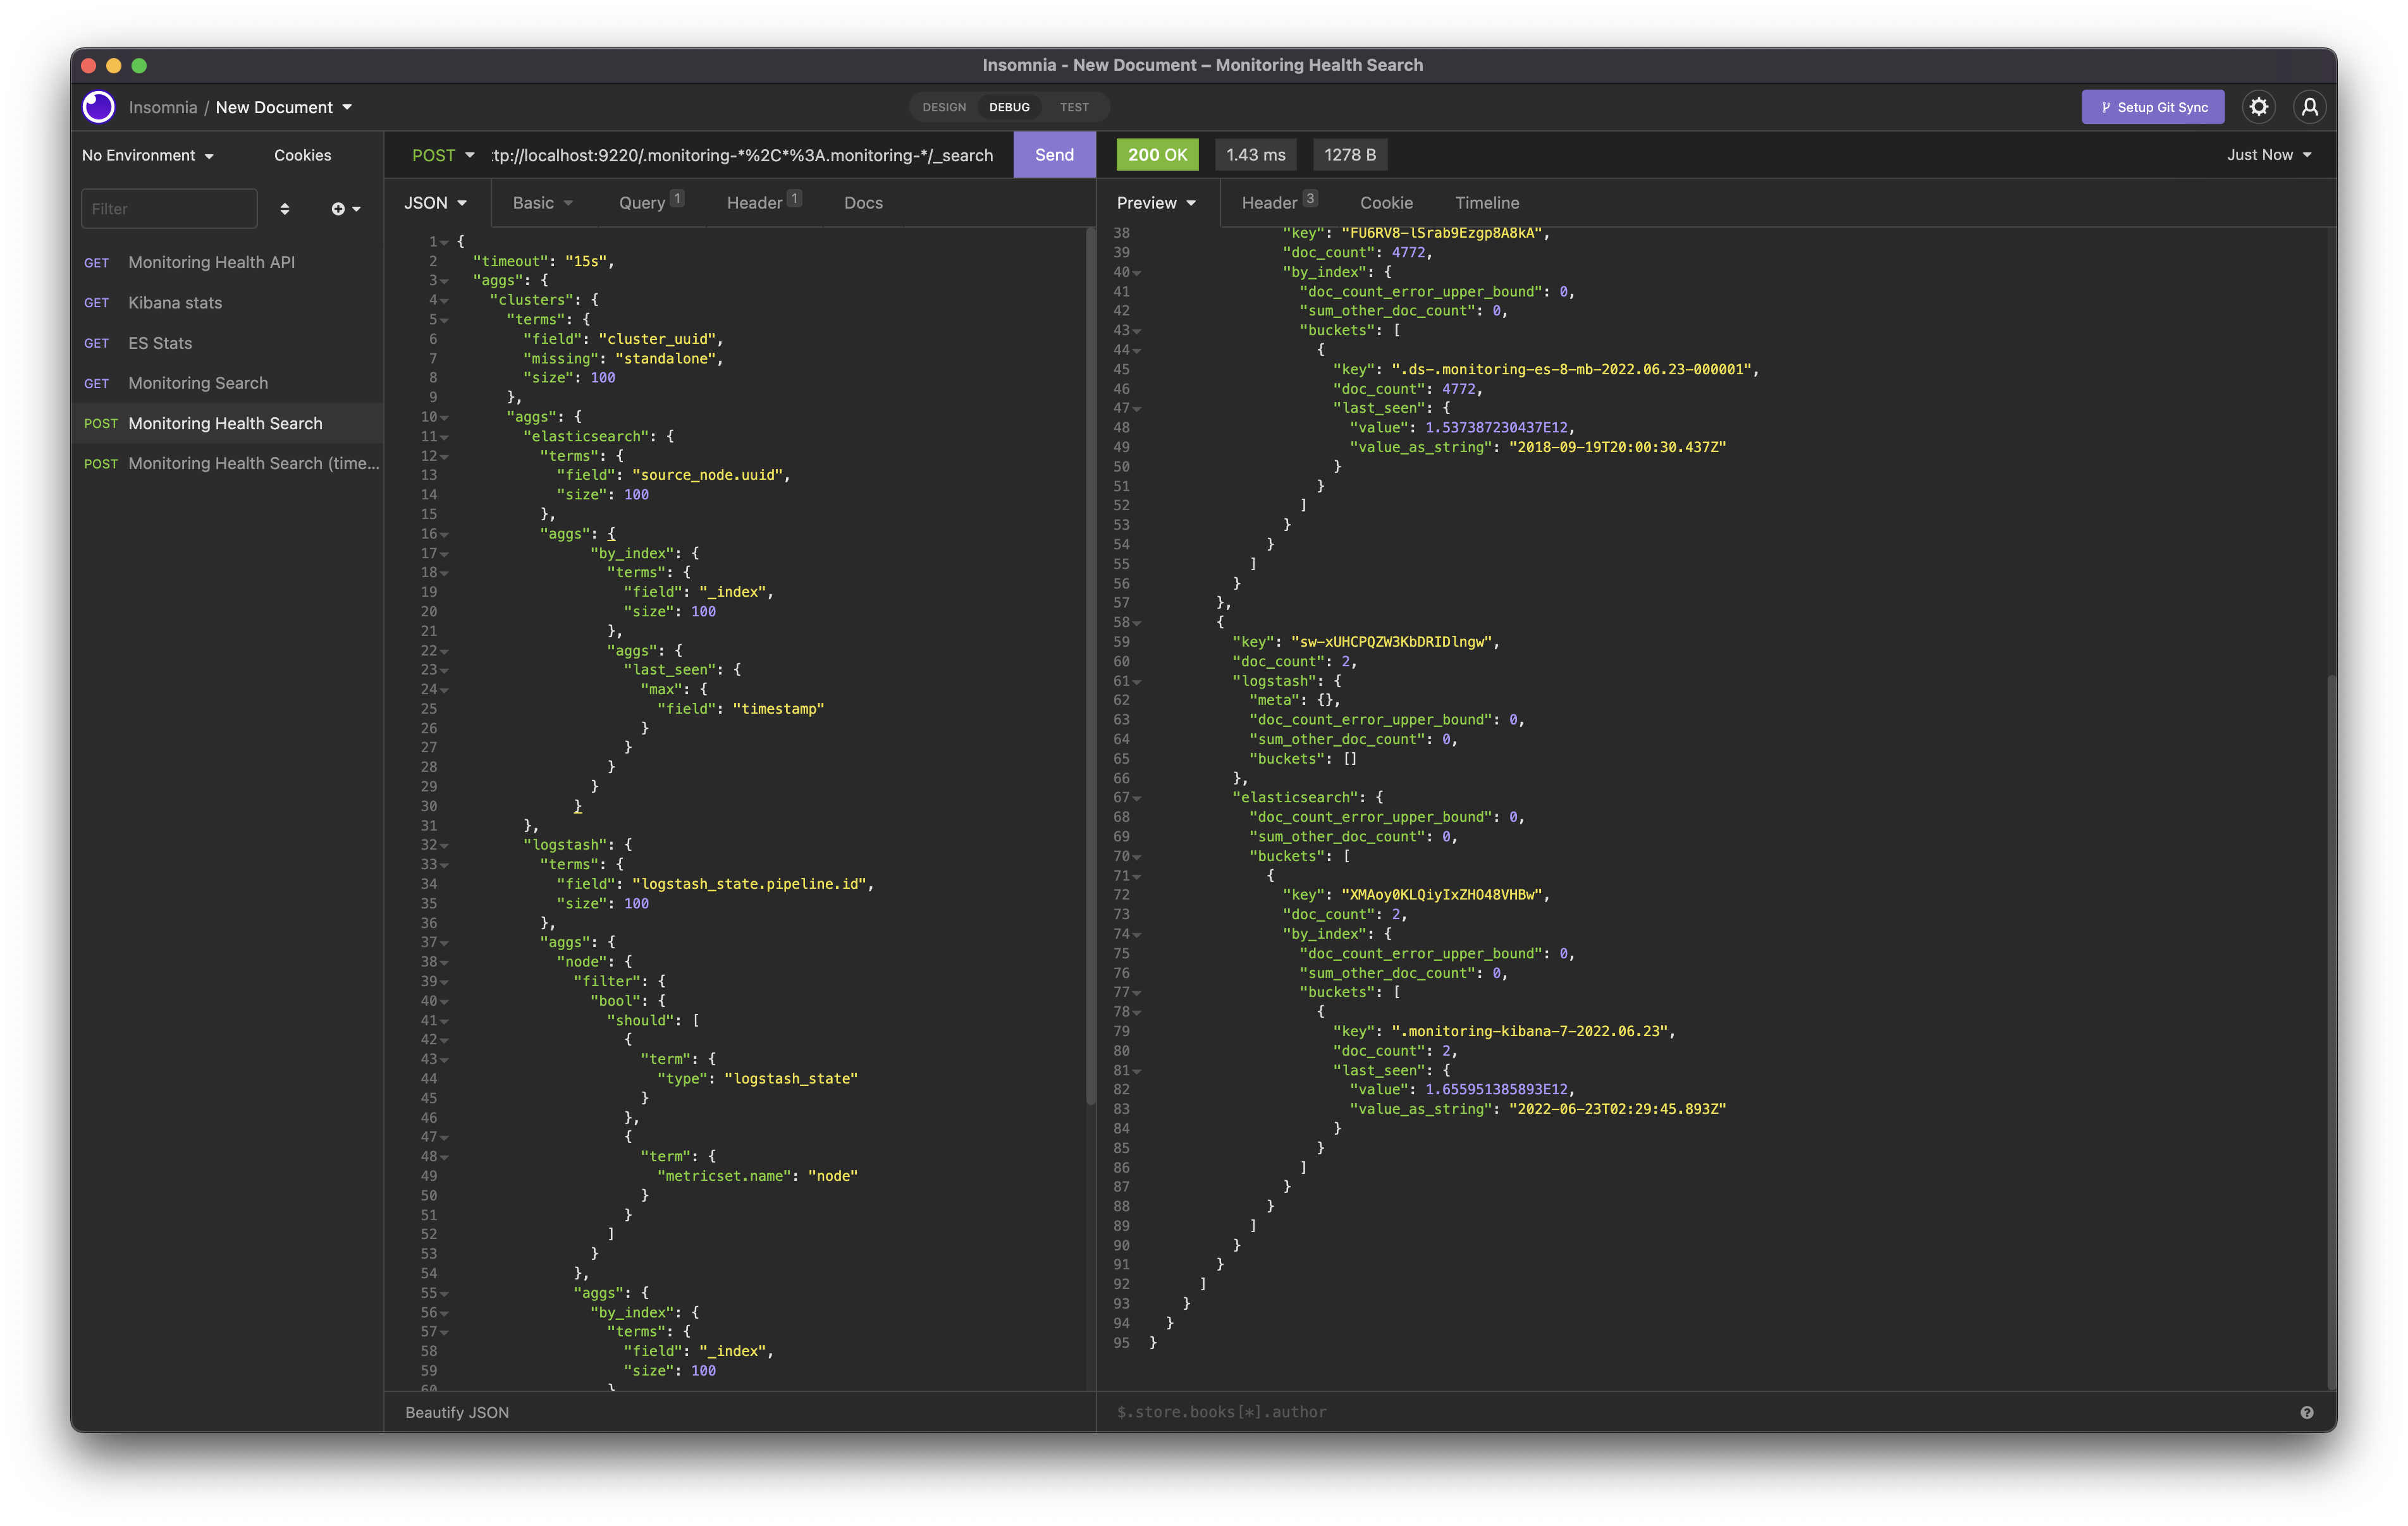Open the application settings gear
This screenshot has height=1526, width=2408.
[x=2259, y=107]
